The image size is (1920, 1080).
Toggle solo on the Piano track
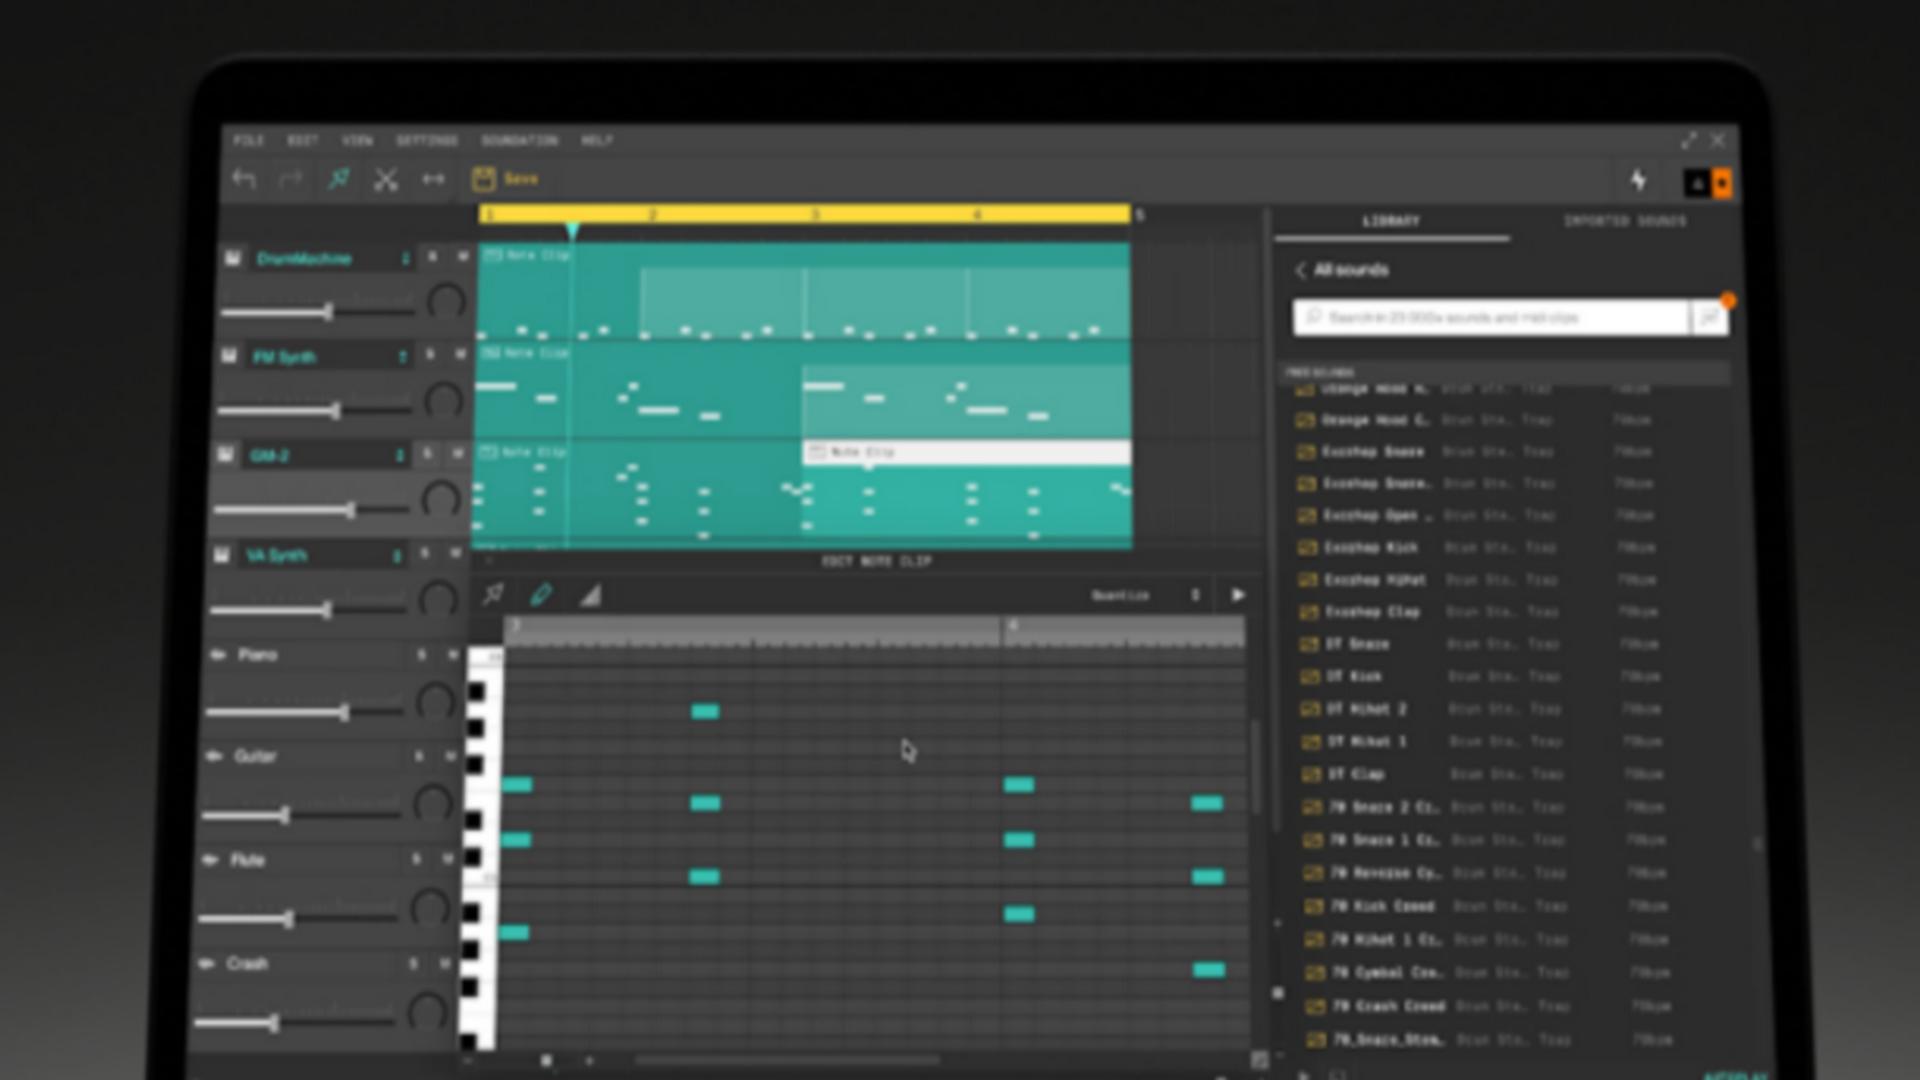pyautogui.click(x=421, y=654)
